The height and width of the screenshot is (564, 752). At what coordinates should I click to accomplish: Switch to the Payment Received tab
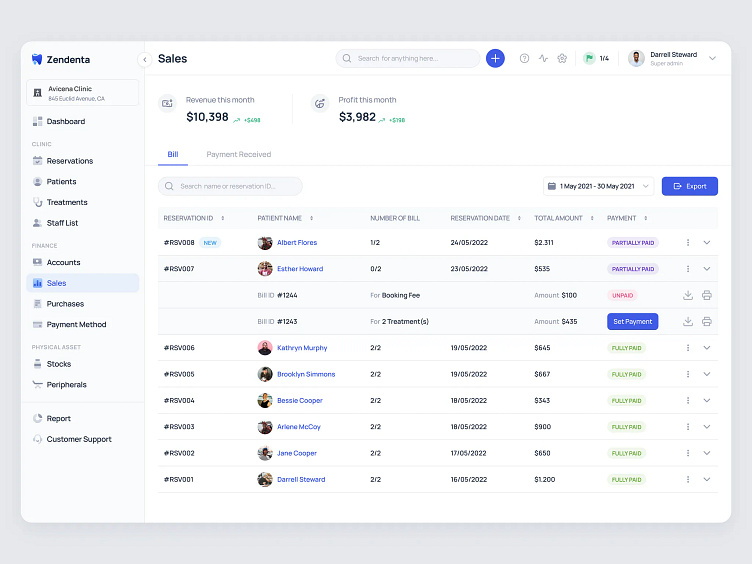[x=238, y=154]
